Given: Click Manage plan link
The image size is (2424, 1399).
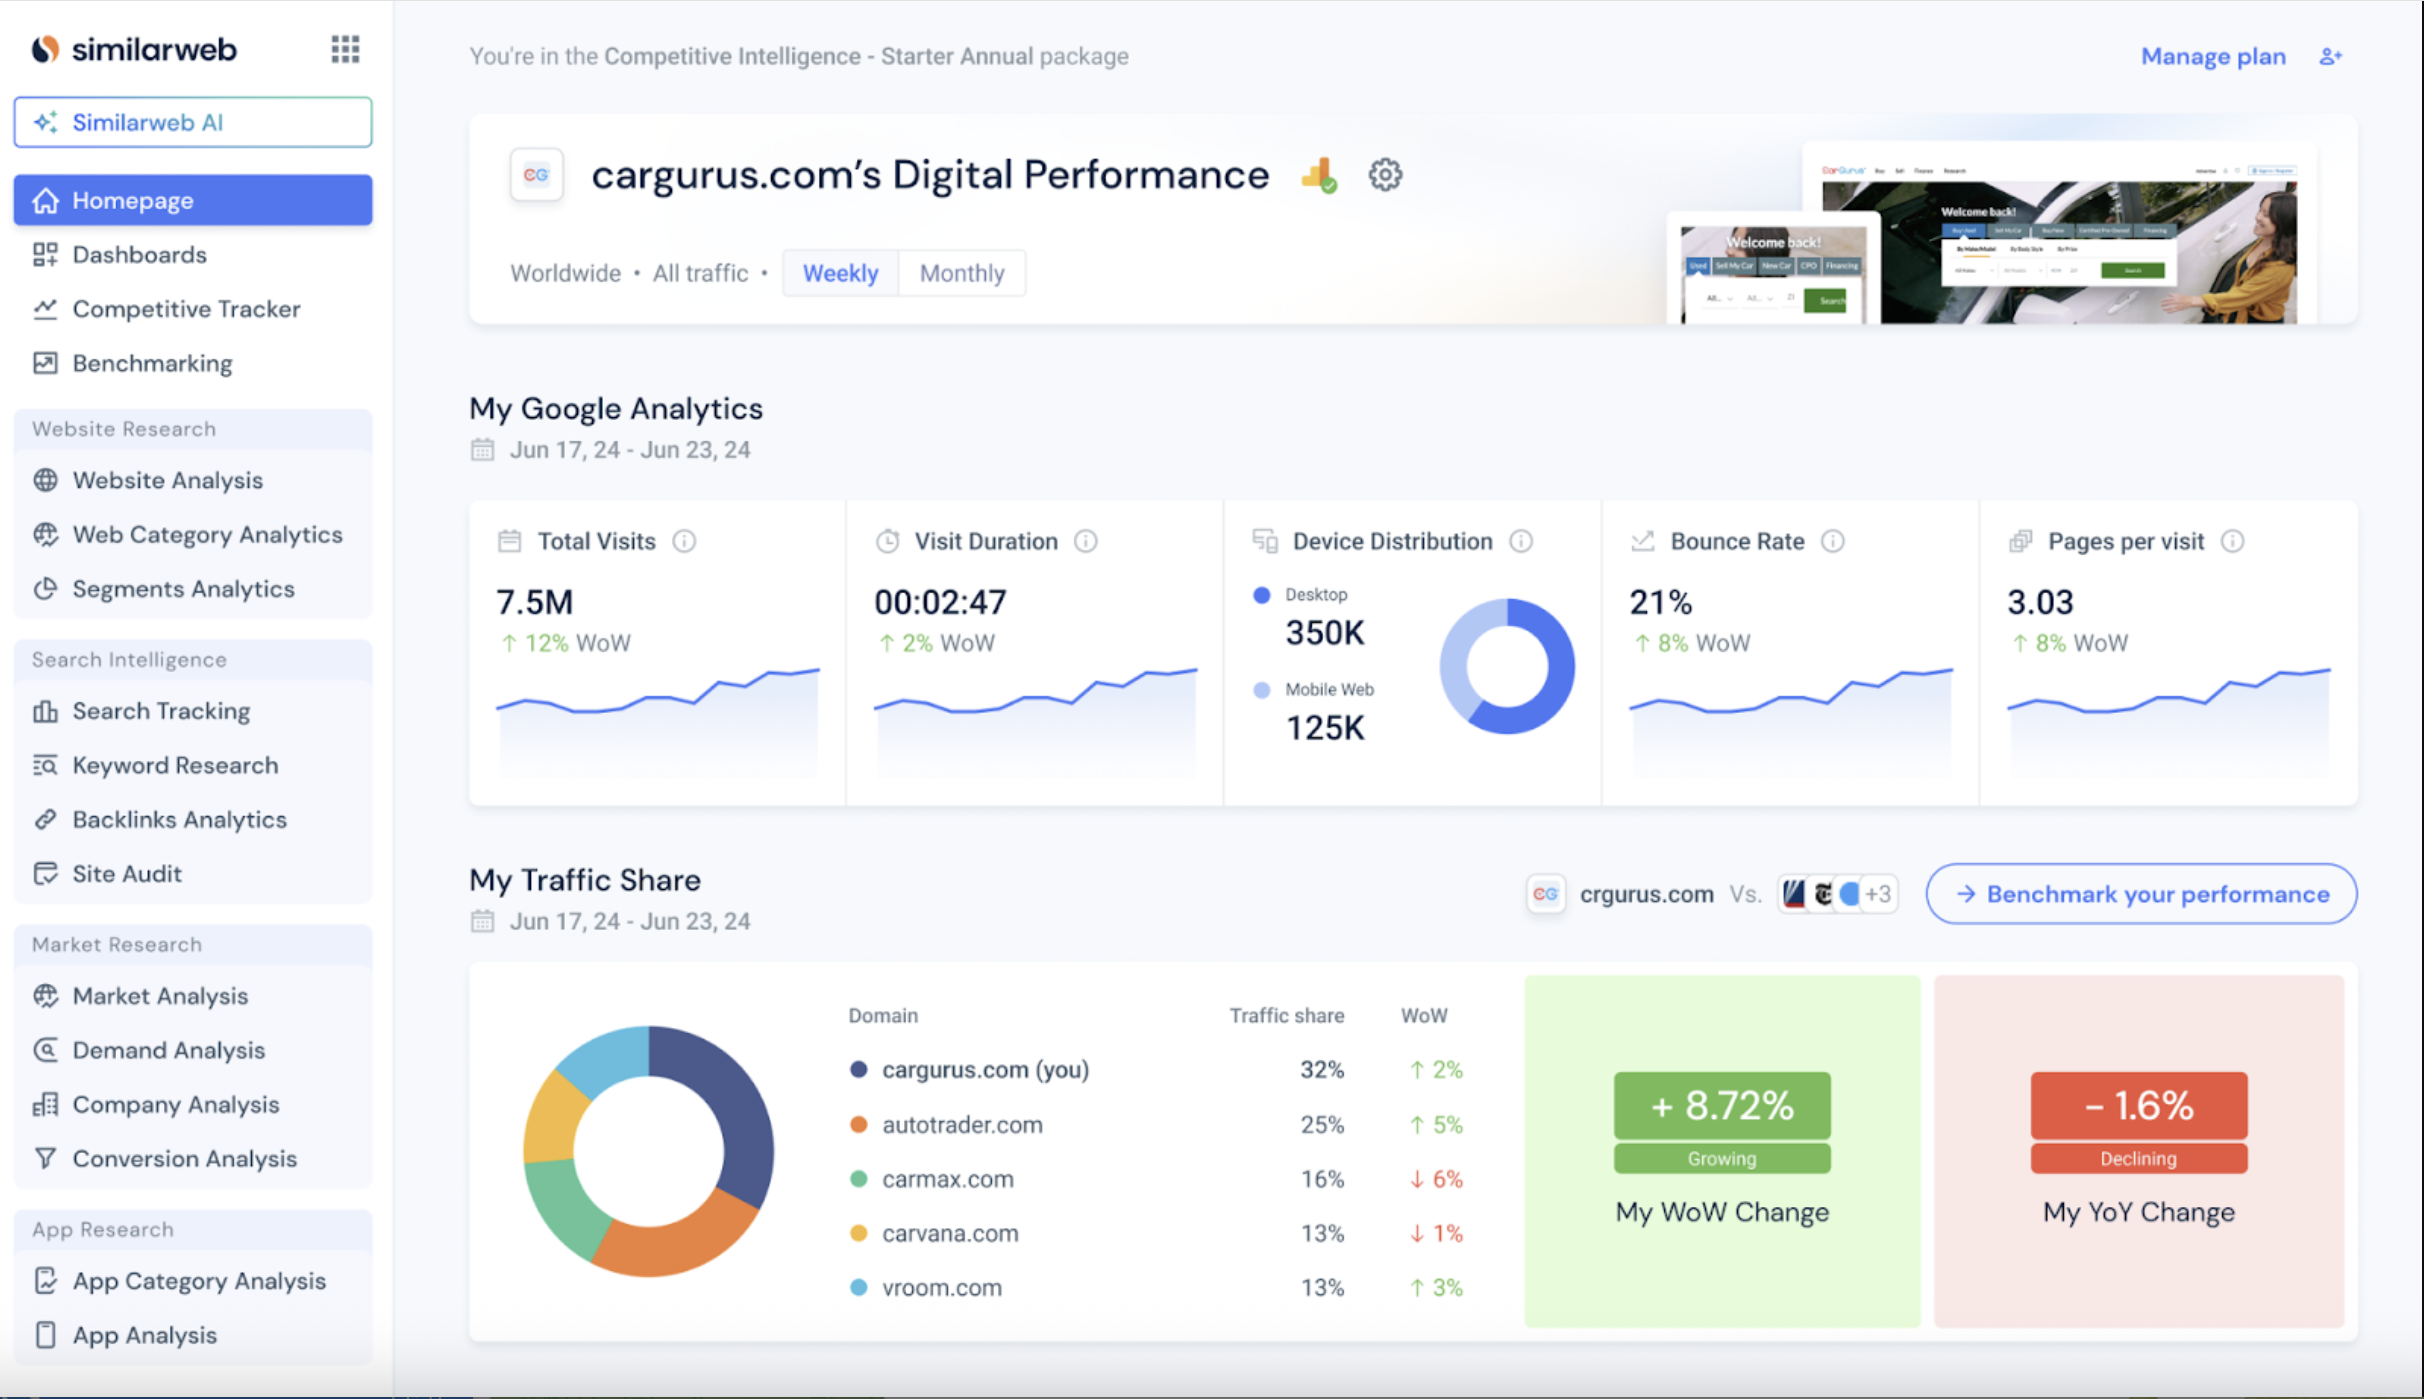Looking at the screenshot, I should pos(2212,57).
